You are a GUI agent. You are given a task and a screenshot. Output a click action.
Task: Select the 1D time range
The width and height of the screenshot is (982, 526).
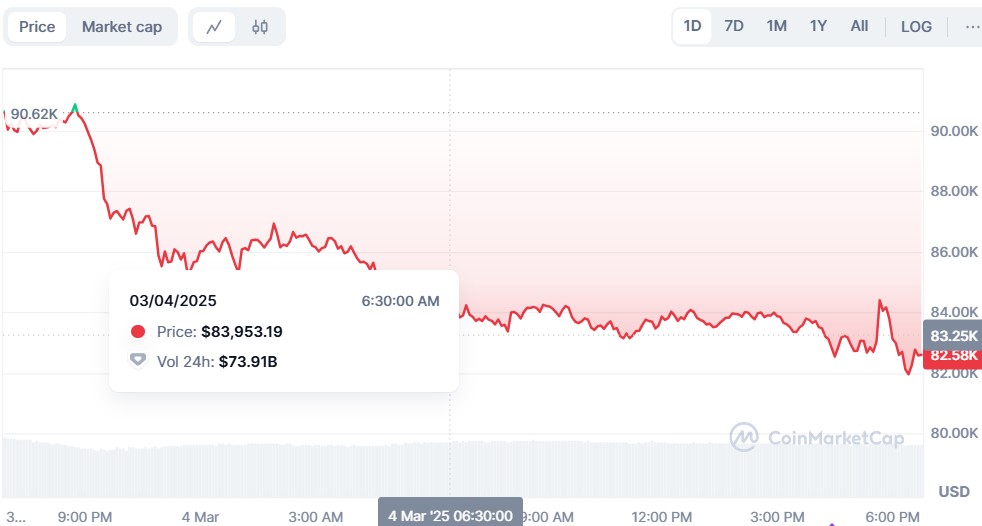[692, 26]
